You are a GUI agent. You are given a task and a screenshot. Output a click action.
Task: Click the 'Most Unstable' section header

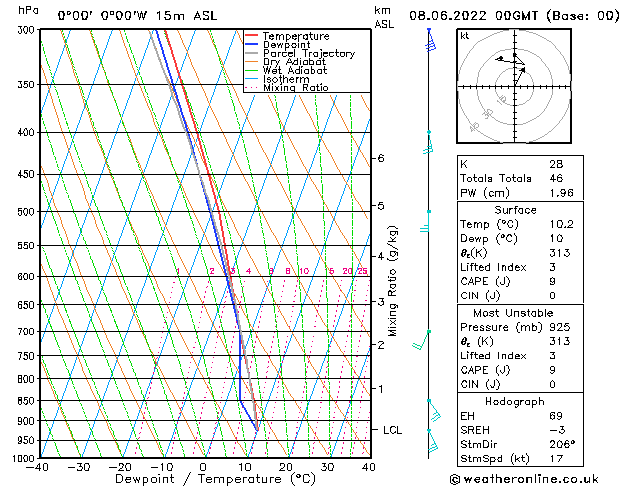click(513, 313)
